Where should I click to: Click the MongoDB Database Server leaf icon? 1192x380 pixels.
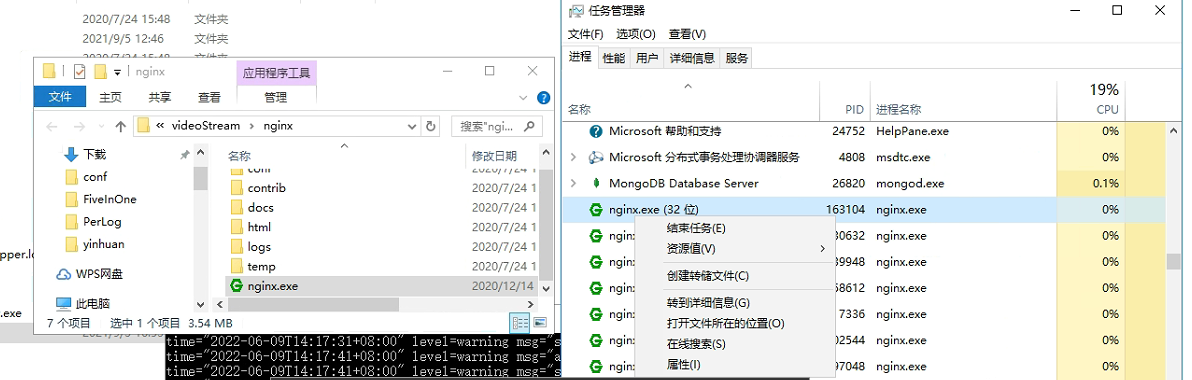point(596,183)
